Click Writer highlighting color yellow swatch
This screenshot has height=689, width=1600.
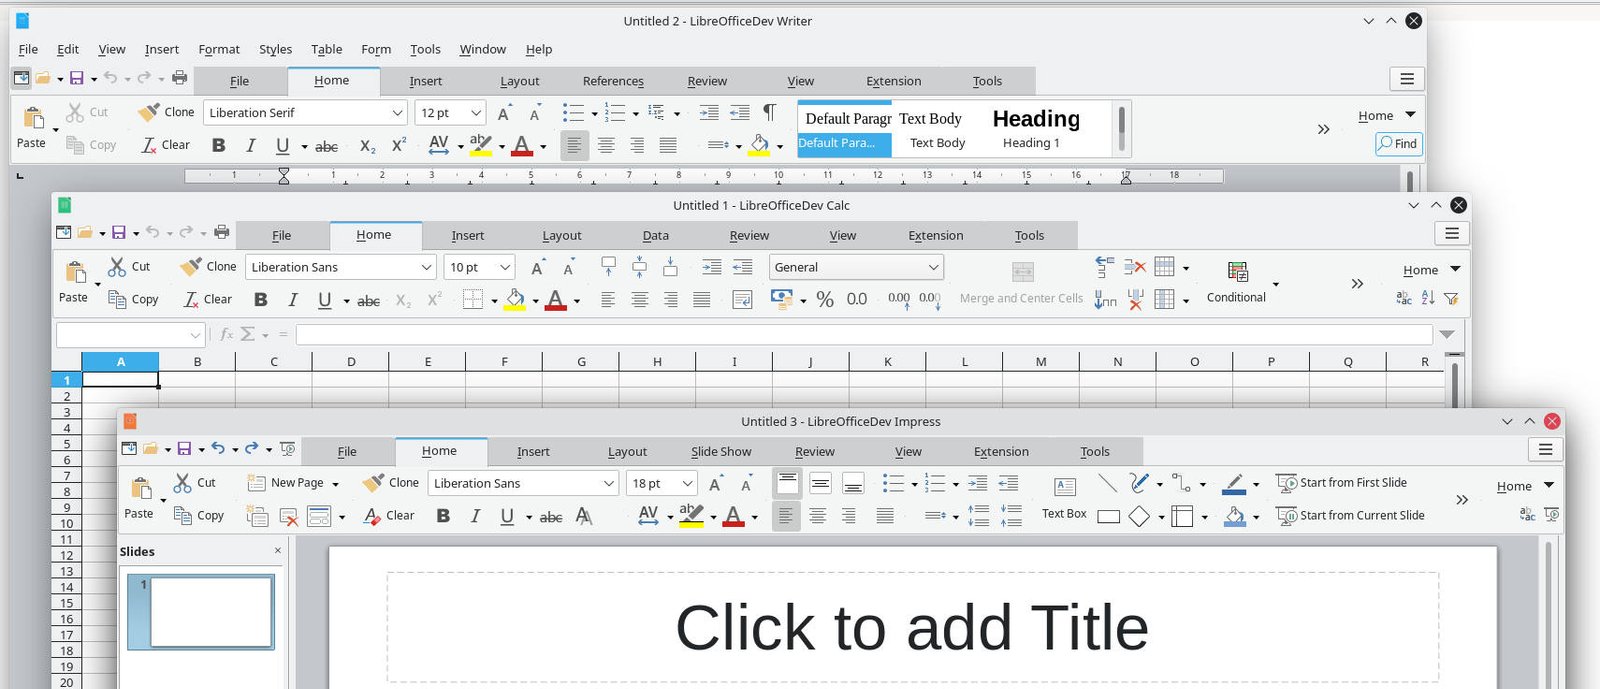pos(480,146)
